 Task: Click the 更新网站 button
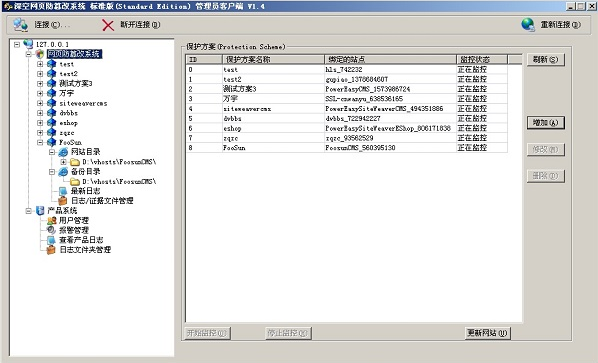(487, 333)
